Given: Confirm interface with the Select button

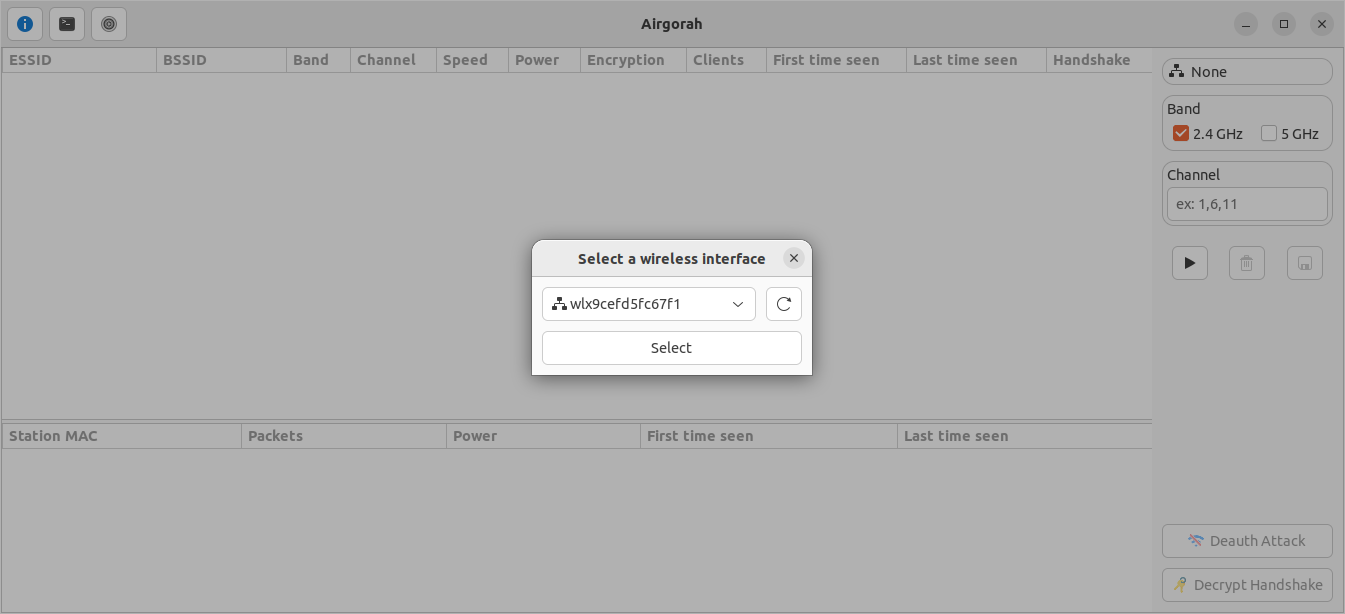Looking at the screenshot, I should click(670, 347).
